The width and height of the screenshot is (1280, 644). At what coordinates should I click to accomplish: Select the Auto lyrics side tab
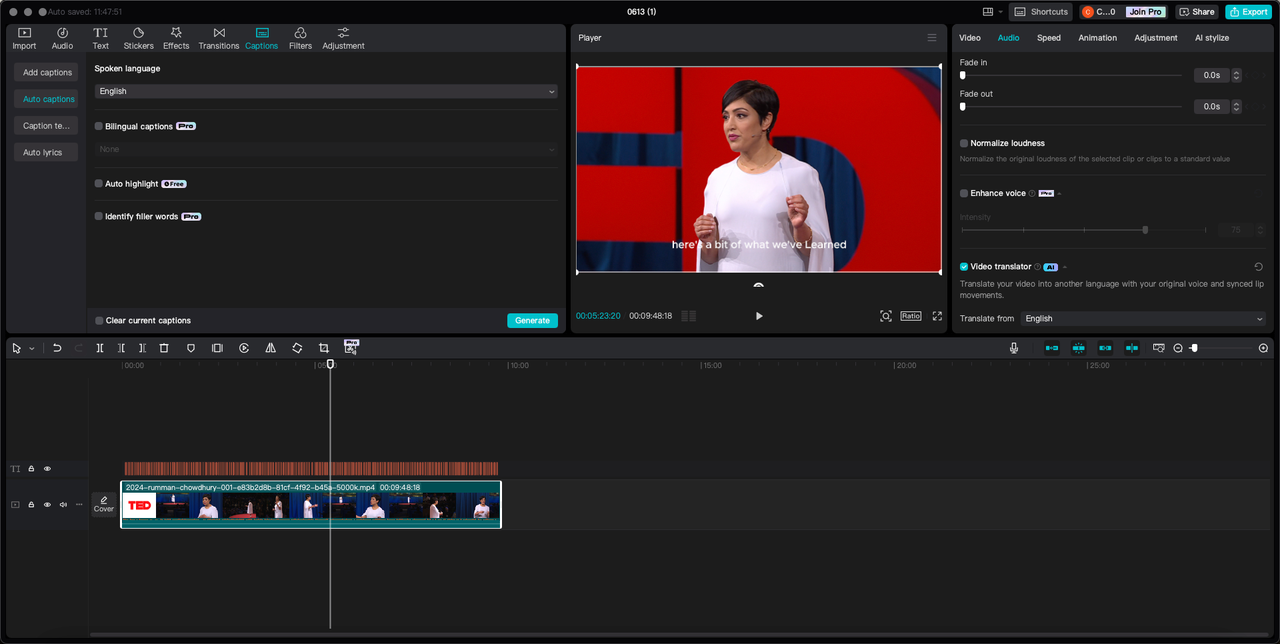click(47, 152)
